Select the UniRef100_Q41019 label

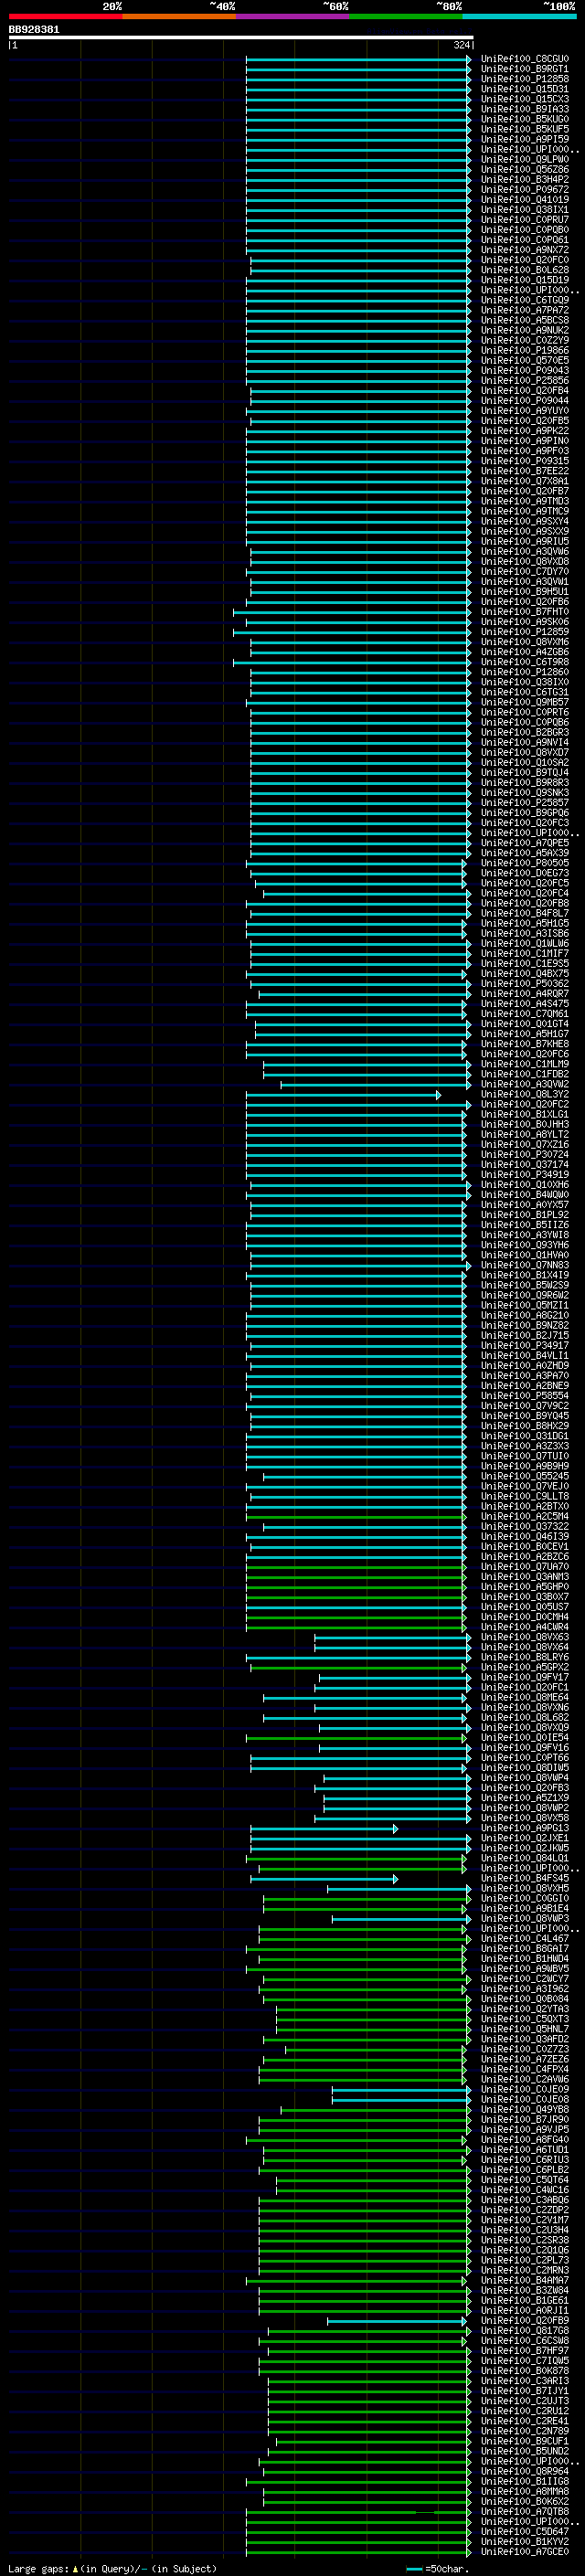coord(524,199)
